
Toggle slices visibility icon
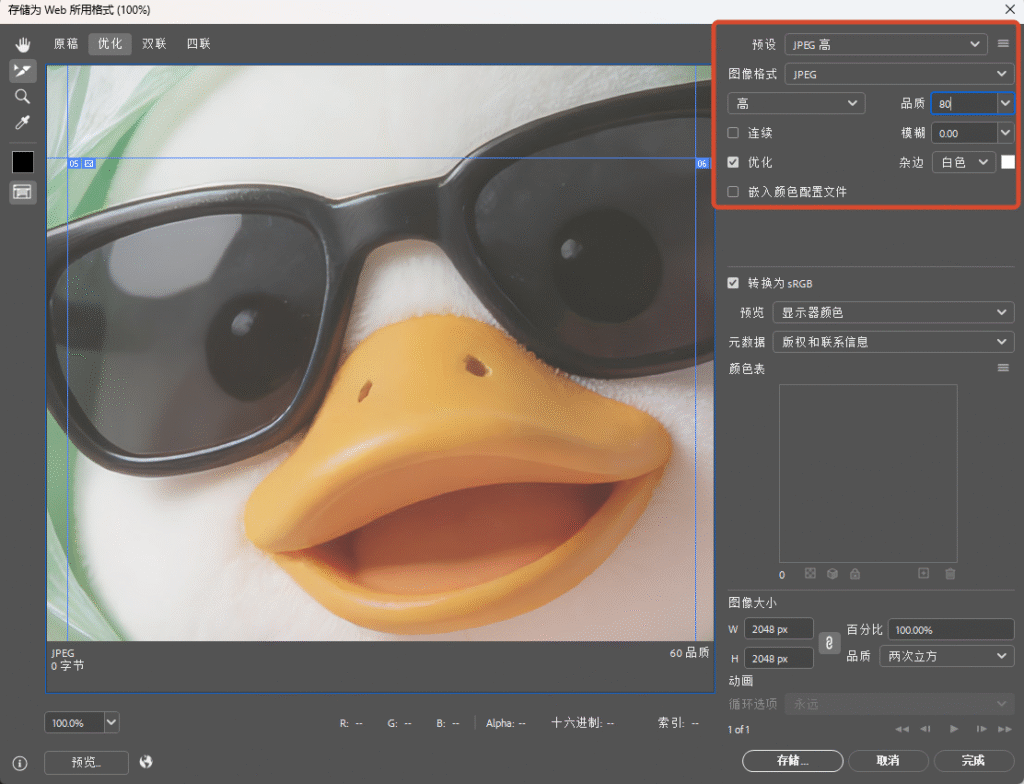23,192
